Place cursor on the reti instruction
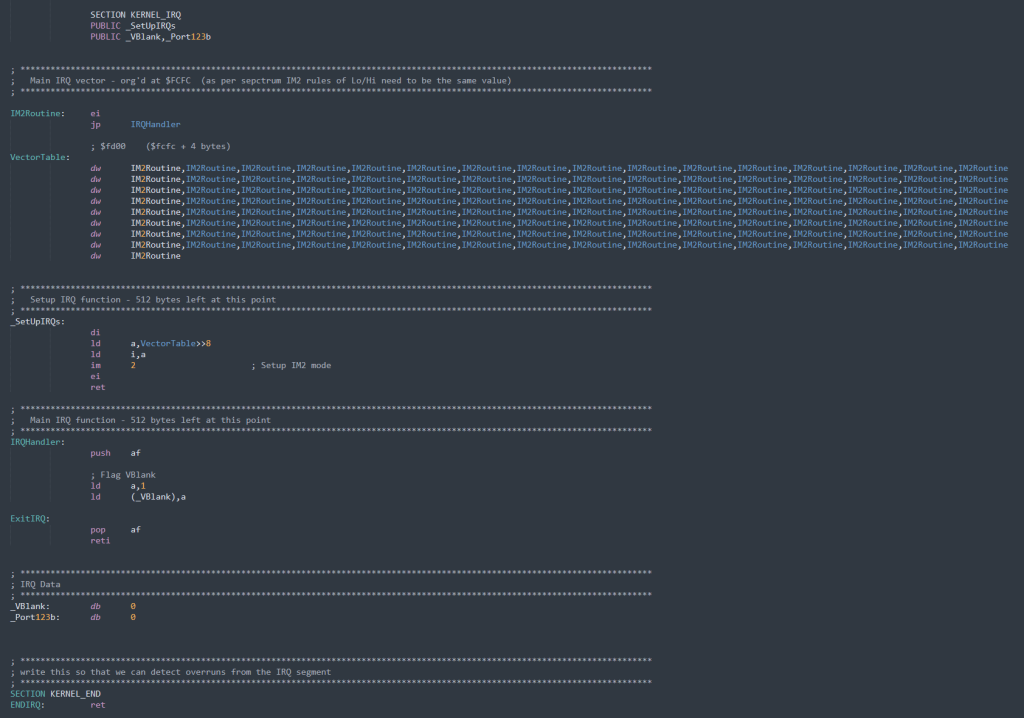The height and width of the screenshot is (718, 1024). (100, 540)
